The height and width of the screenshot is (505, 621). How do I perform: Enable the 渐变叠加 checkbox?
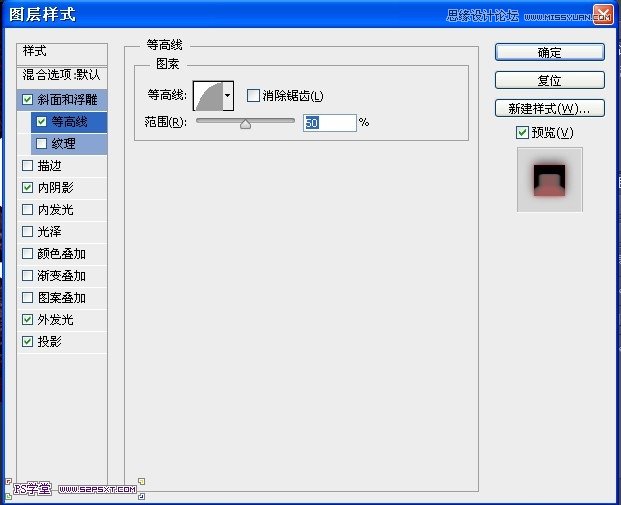[27, 275]
